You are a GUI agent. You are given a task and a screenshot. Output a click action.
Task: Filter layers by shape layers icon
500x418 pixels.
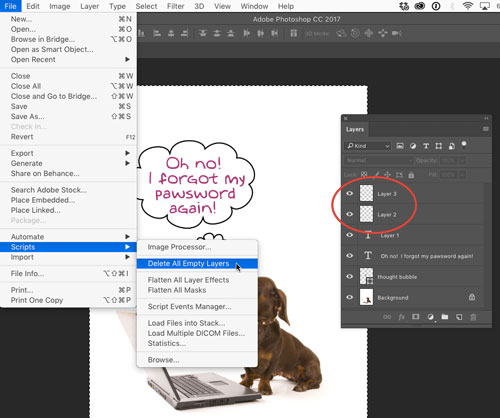coord(439,146)
